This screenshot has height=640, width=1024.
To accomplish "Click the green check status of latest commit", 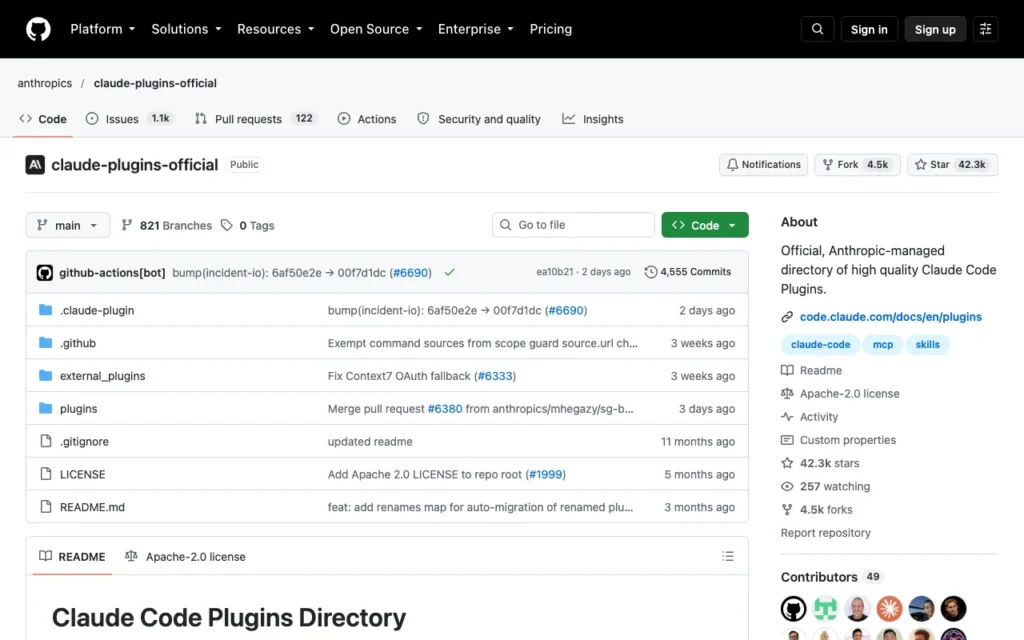I will click(x=449, y=272).
